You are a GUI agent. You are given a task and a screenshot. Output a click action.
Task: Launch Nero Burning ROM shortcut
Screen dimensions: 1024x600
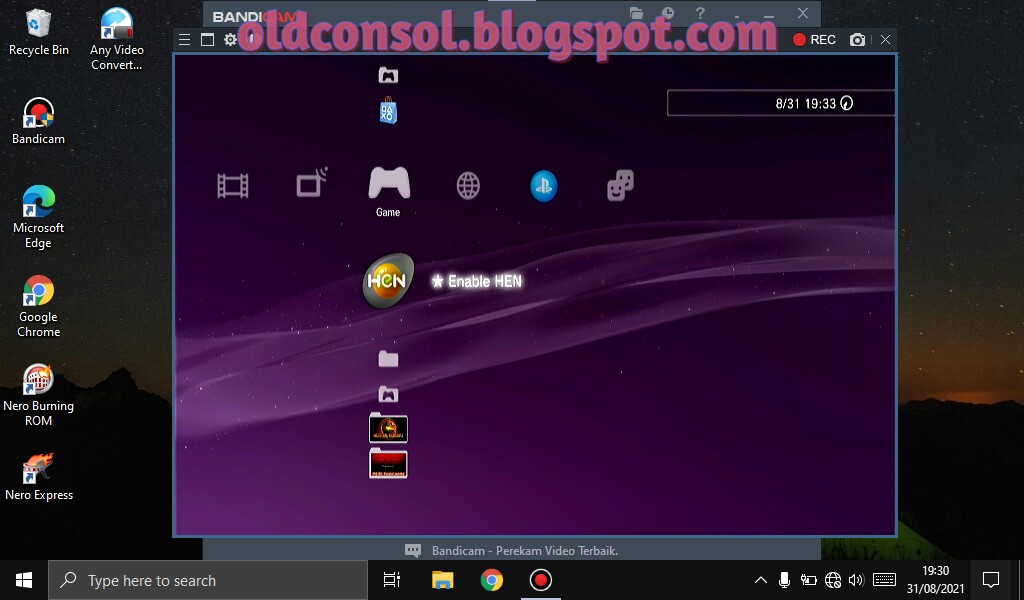38,396
